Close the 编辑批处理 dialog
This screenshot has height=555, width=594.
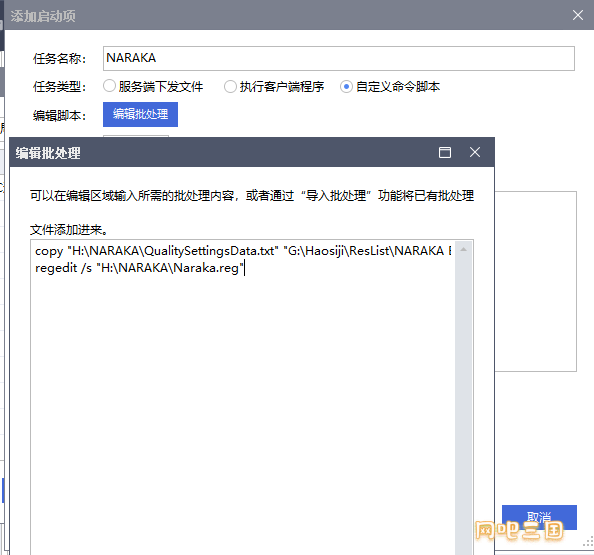[x=475, y=152]
